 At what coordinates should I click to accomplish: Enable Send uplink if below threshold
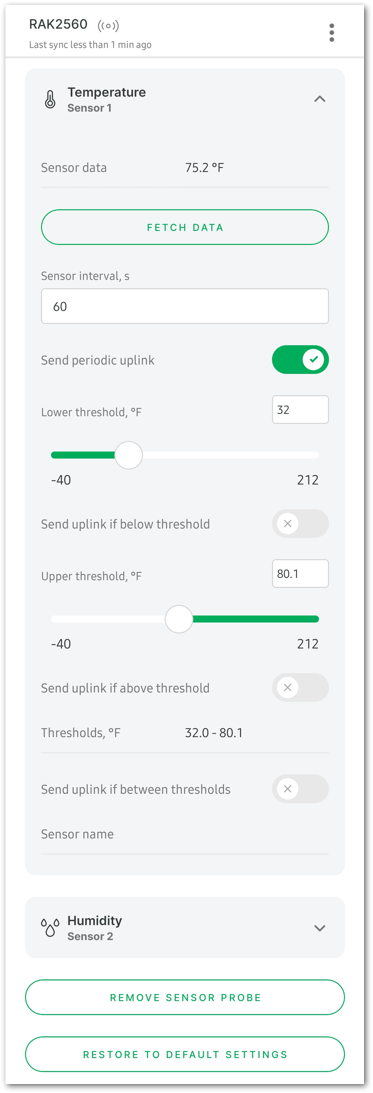300,523
